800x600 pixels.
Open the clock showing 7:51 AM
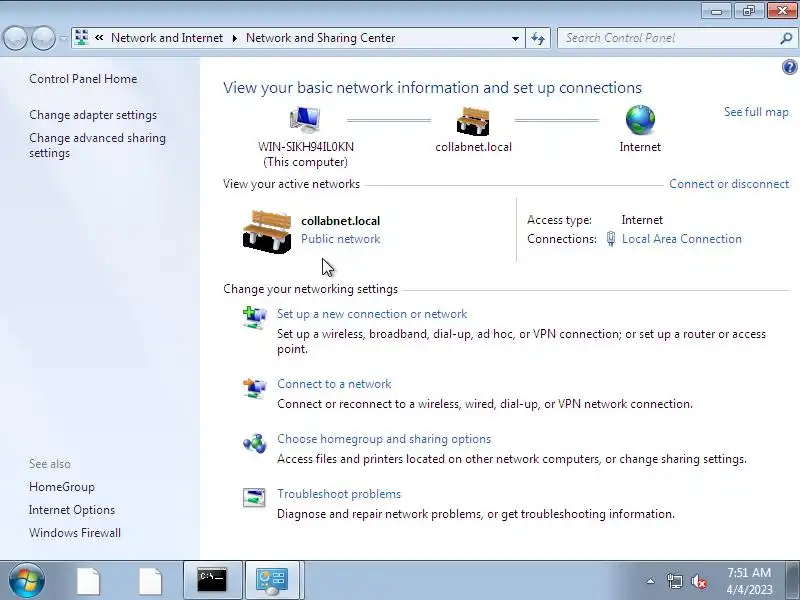coord(749,581)
